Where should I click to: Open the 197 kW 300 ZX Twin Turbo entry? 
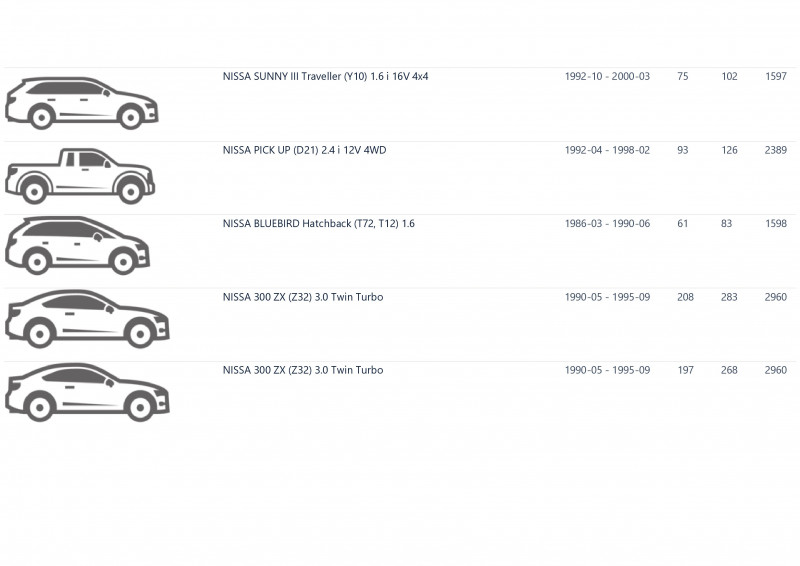pos(303,370)
